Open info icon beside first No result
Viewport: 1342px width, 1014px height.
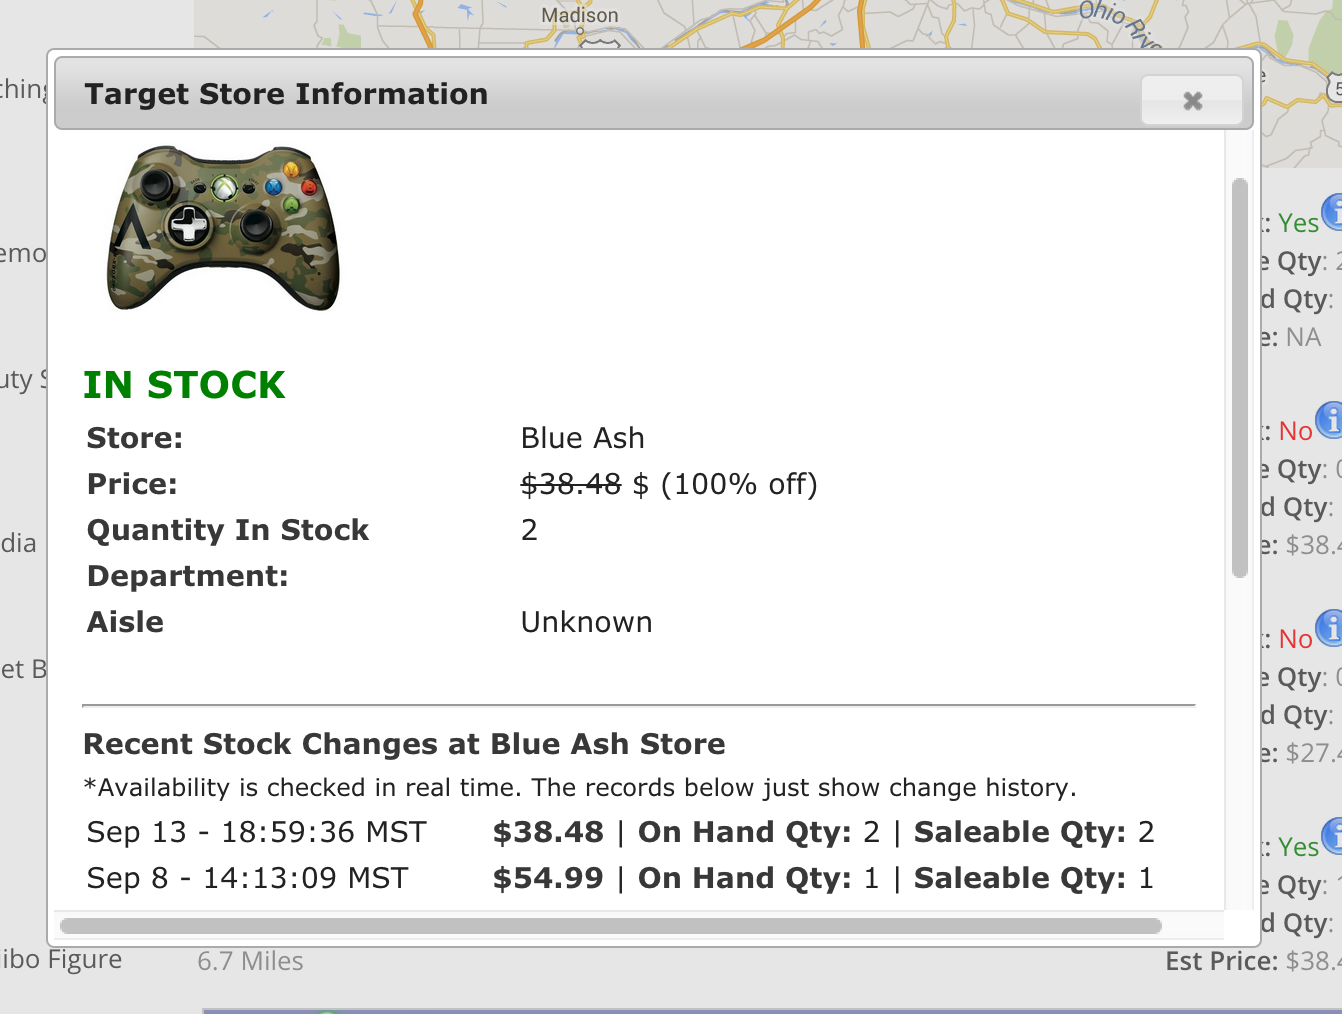click(x=1329, y=420)
